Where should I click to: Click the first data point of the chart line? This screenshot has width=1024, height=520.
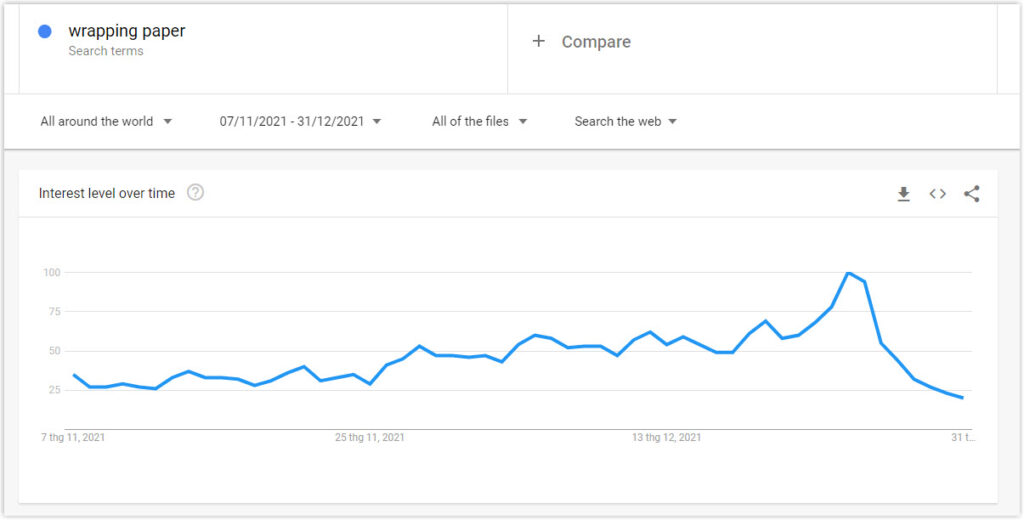pyautogui.click(x=74, y=375)
